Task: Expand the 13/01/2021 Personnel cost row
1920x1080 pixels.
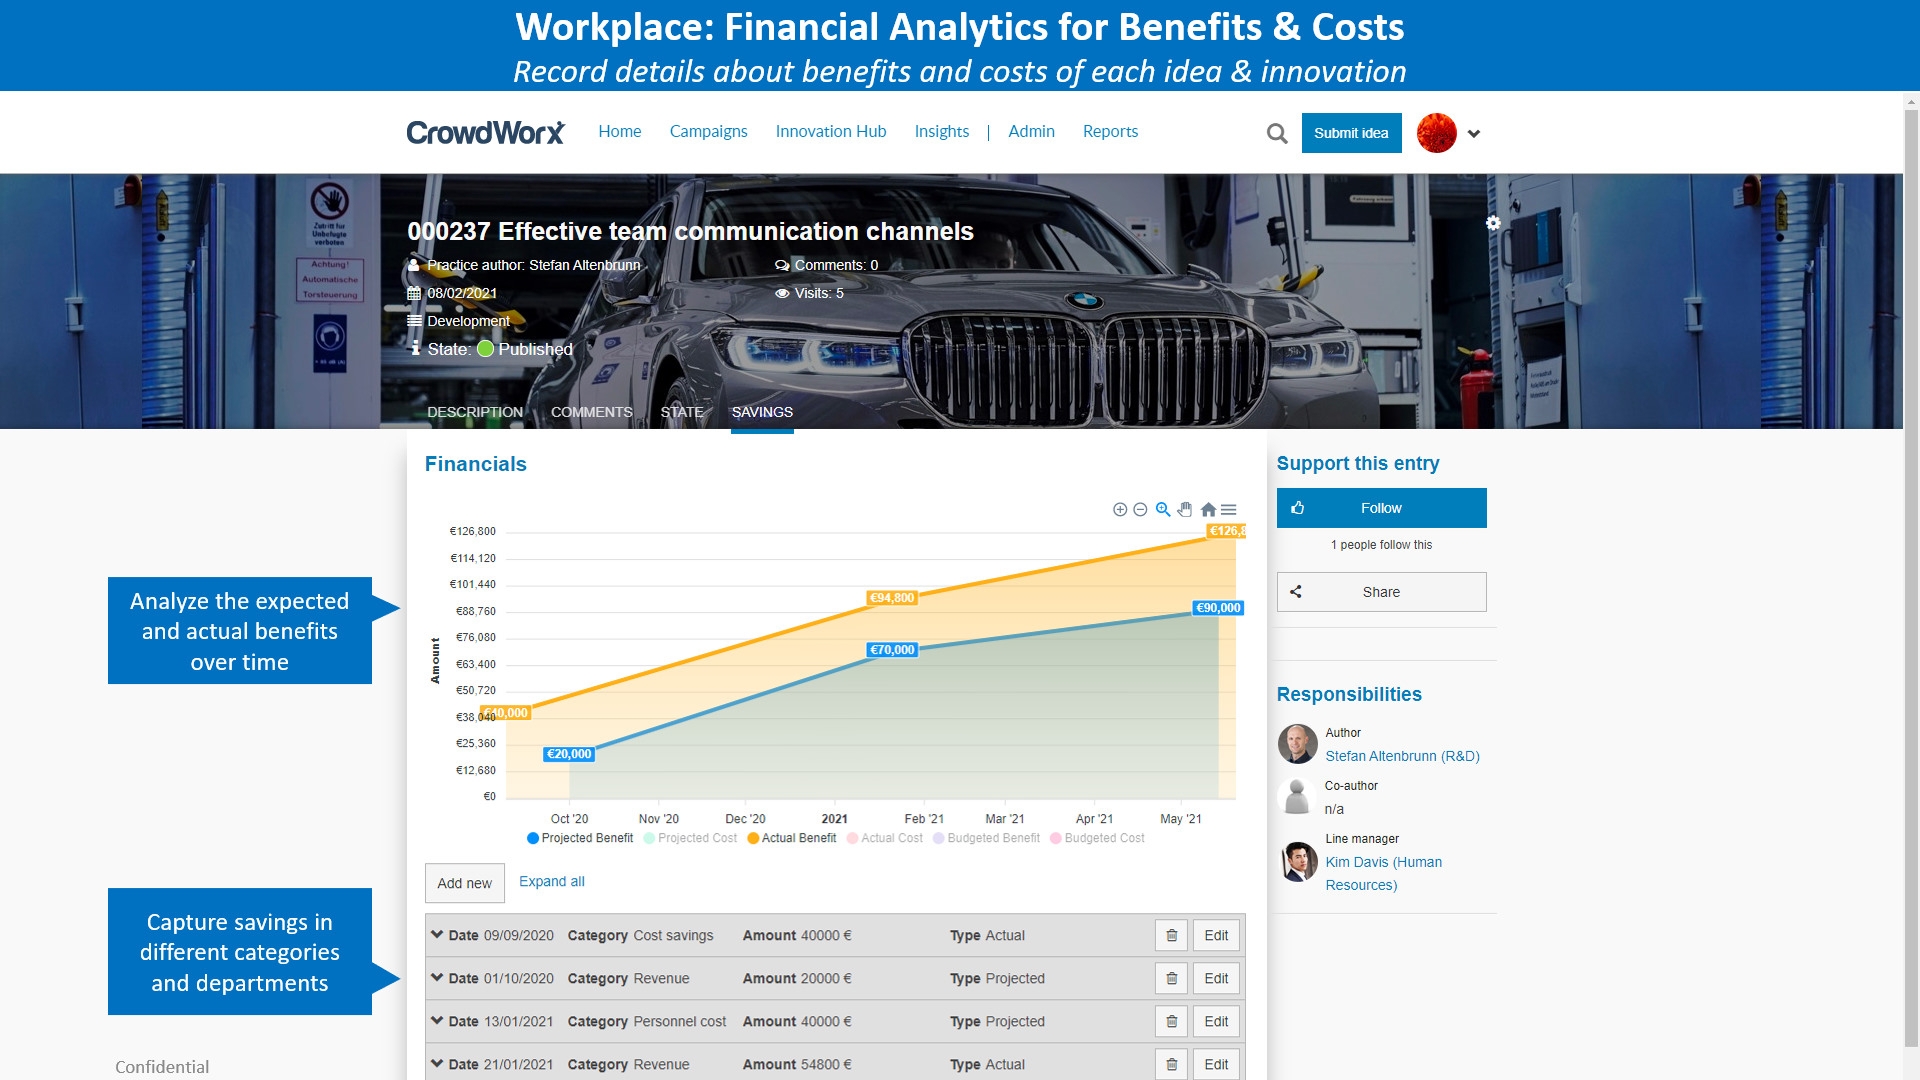Action: click(437, 1021)
